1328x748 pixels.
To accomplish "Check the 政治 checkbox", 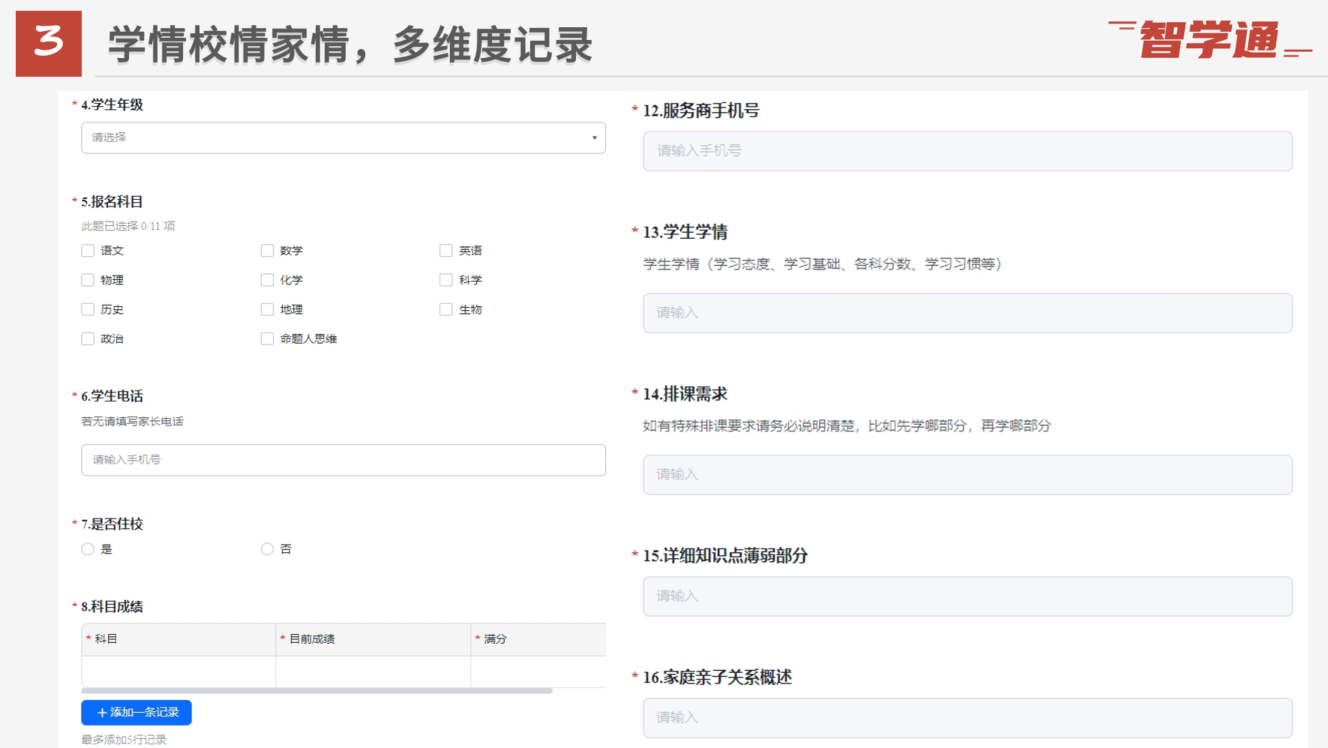I will (88, 339).
